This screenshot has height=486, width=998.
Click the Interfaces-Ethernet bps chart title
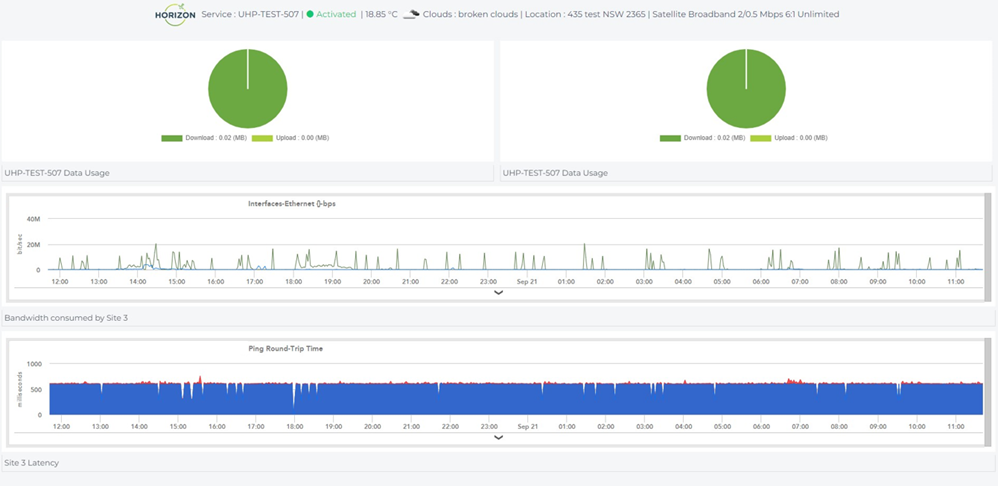click(x=292, y=204)
